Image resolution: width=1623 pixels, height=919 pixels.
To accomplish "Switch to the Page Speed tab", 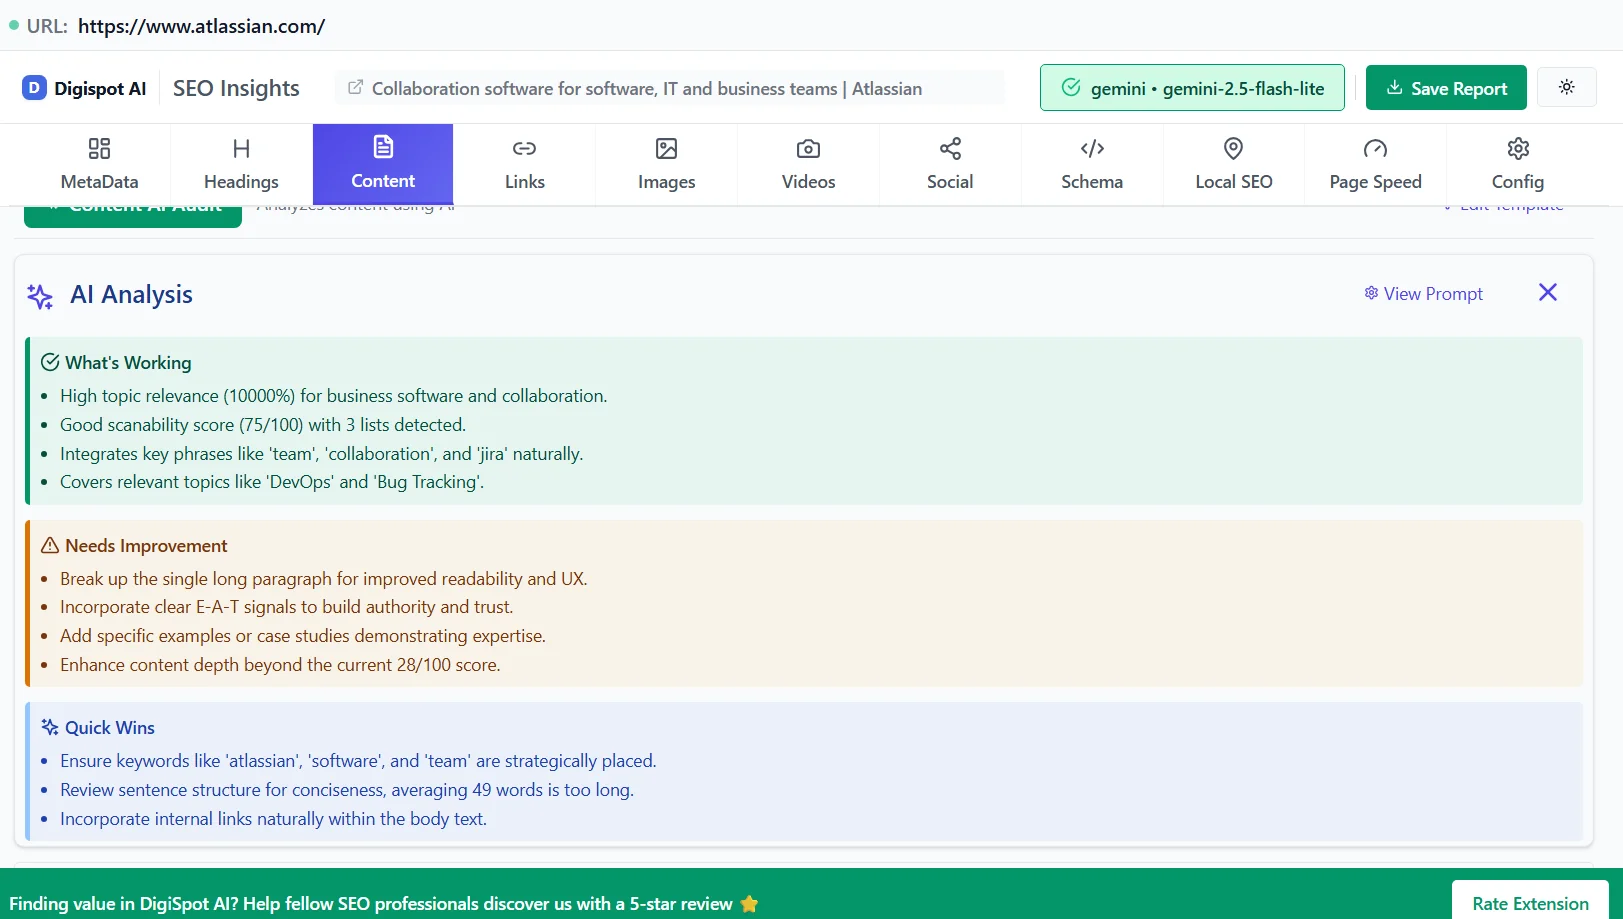I will pyautogui.click(x=1375, y=164).
